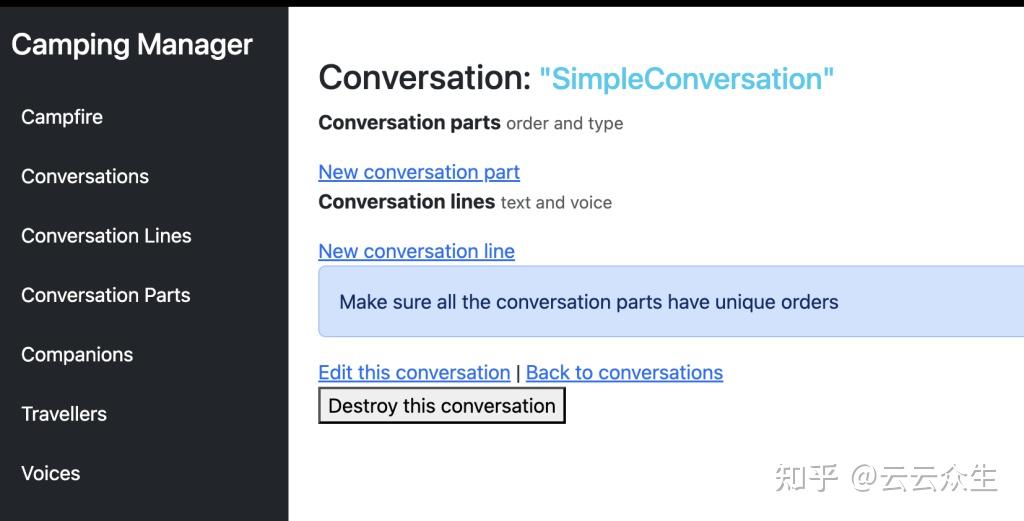Navigate to Companions in the sidebar

77,355
